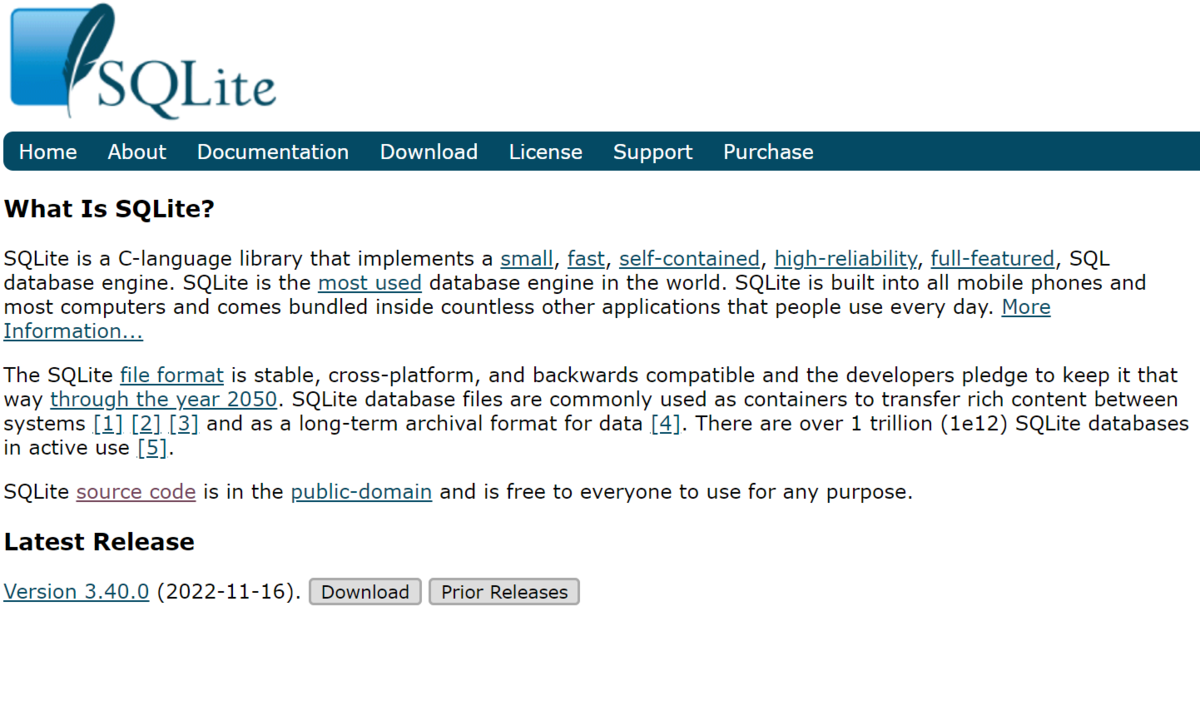Viewport: 1200px width, 706px height.
Task: Click the "(2022-11-16)." release date text
Action: point(229,592)
